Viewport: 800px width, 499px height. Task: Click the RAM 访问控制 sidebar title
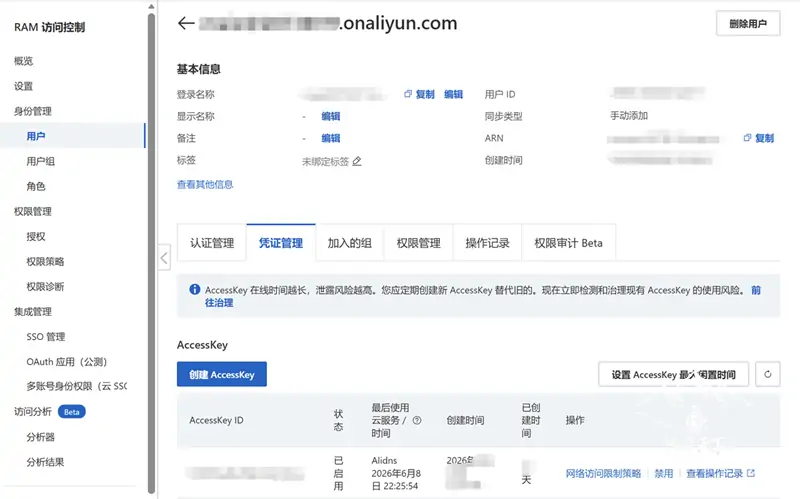point(49,27)
